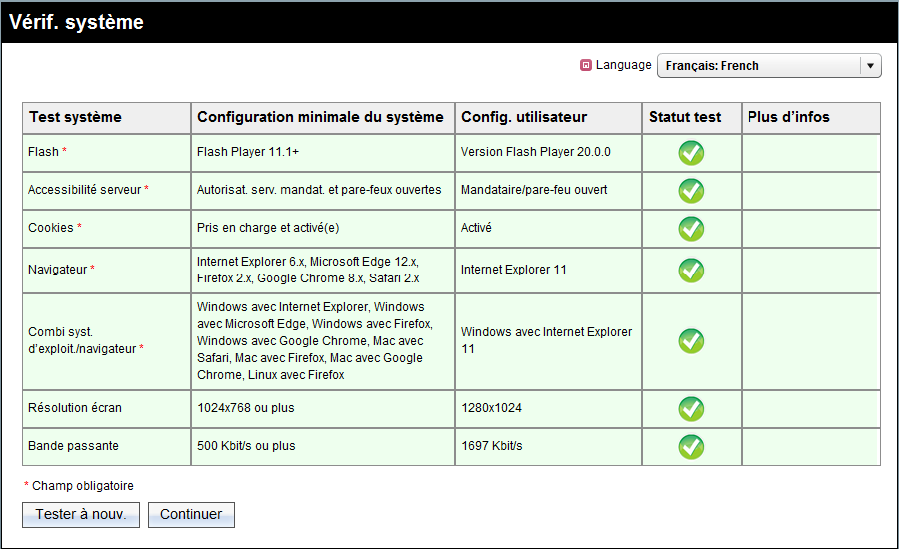Click the Windows avec Internet Explorer 11 cell

point(548,341)
